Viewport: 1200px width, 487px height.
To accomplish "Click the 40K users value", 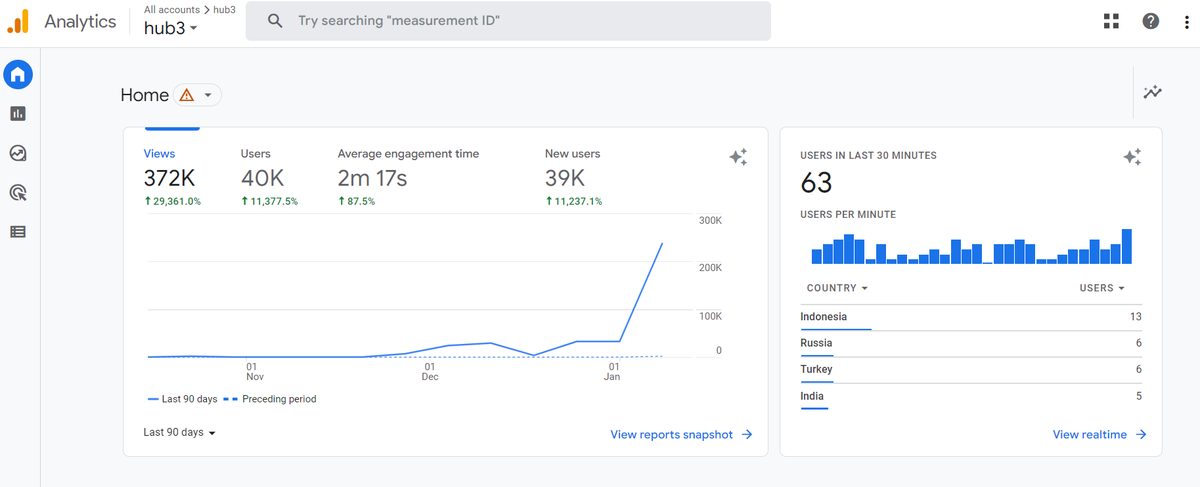I will pos(263,179).
